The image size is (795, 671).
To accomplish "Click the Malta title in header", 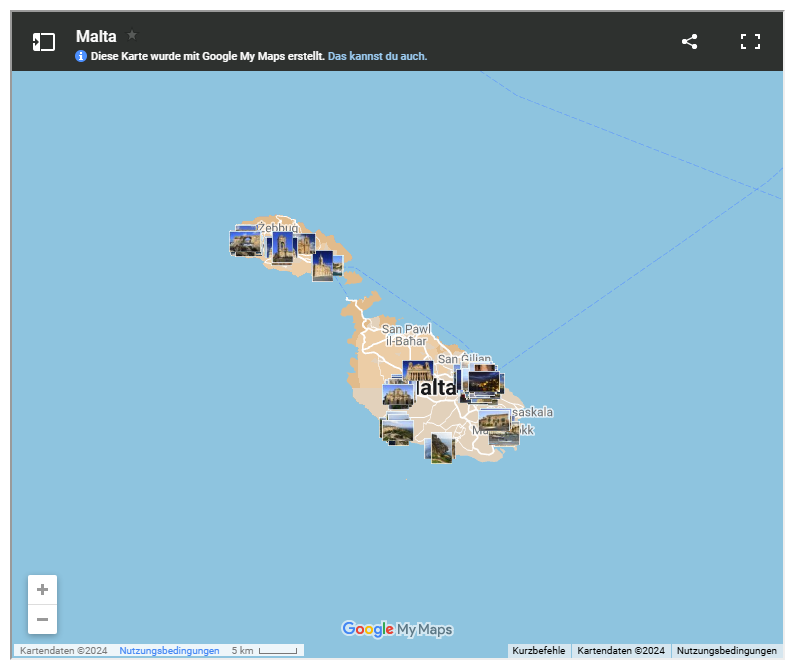I will [x=96, y=36].
